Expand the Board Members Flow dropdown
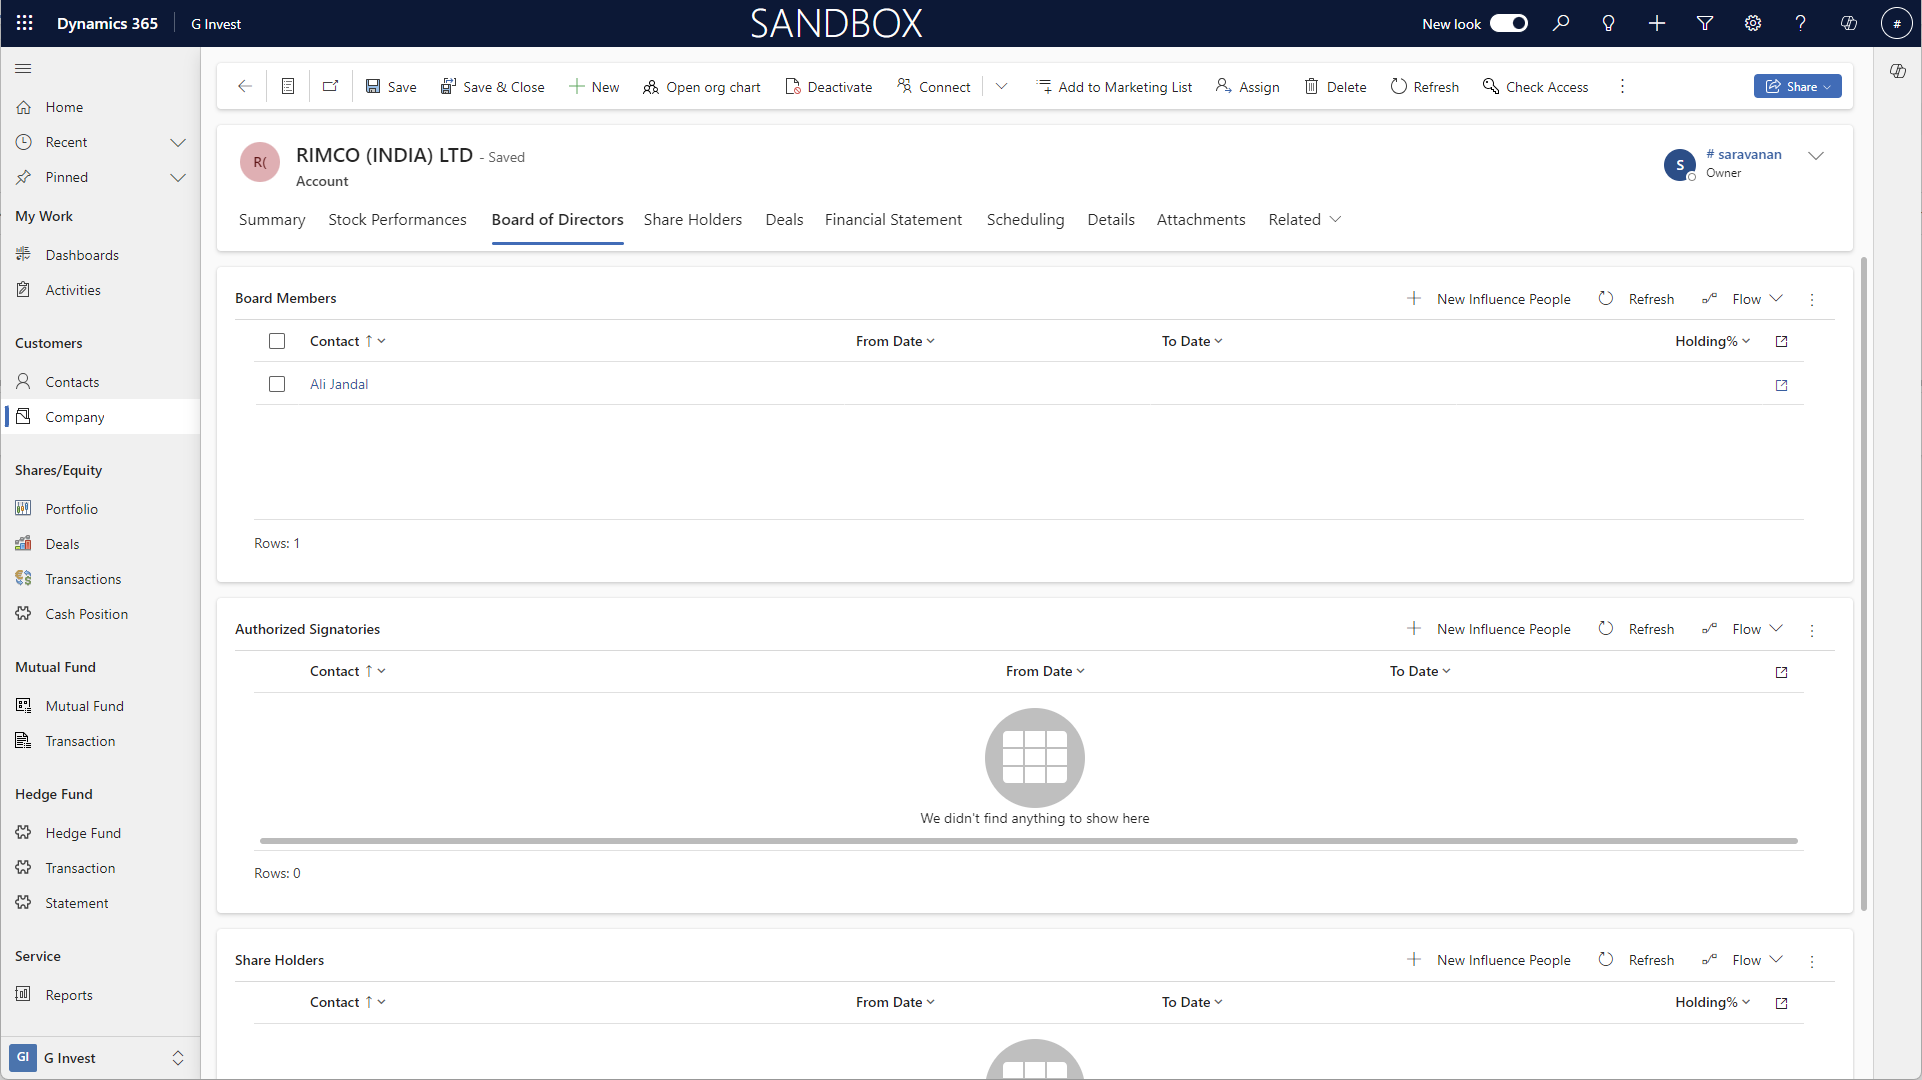 tap(1757, 299)
